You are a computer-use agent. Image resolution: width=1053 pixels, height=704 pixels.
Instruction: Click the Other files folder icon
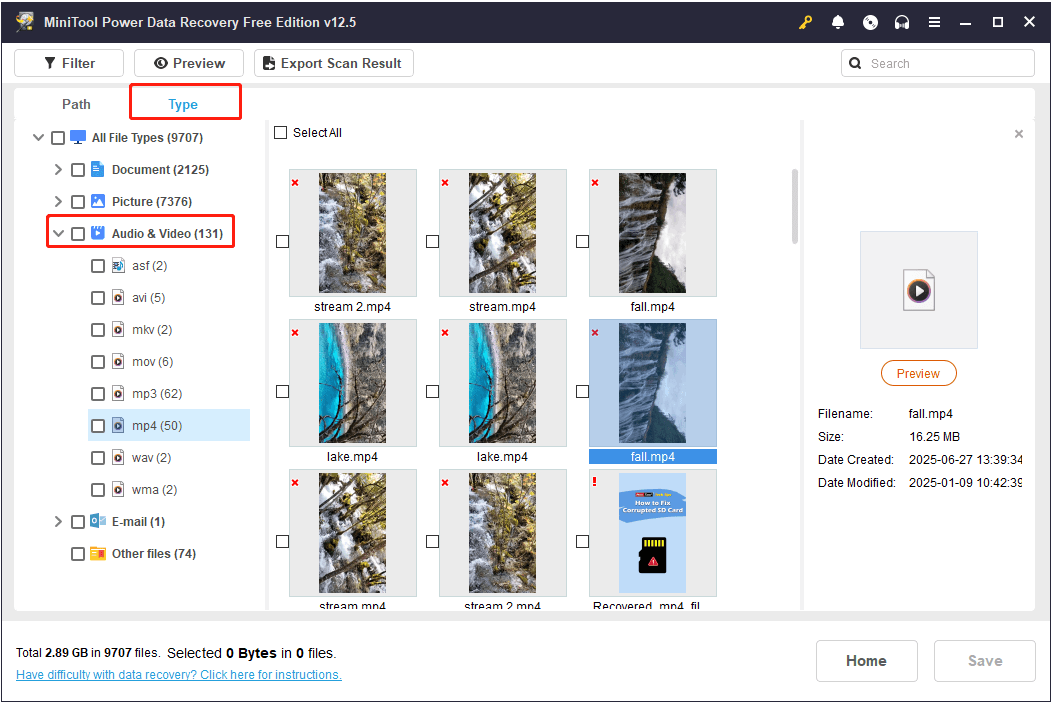click(x=98, y=554)
